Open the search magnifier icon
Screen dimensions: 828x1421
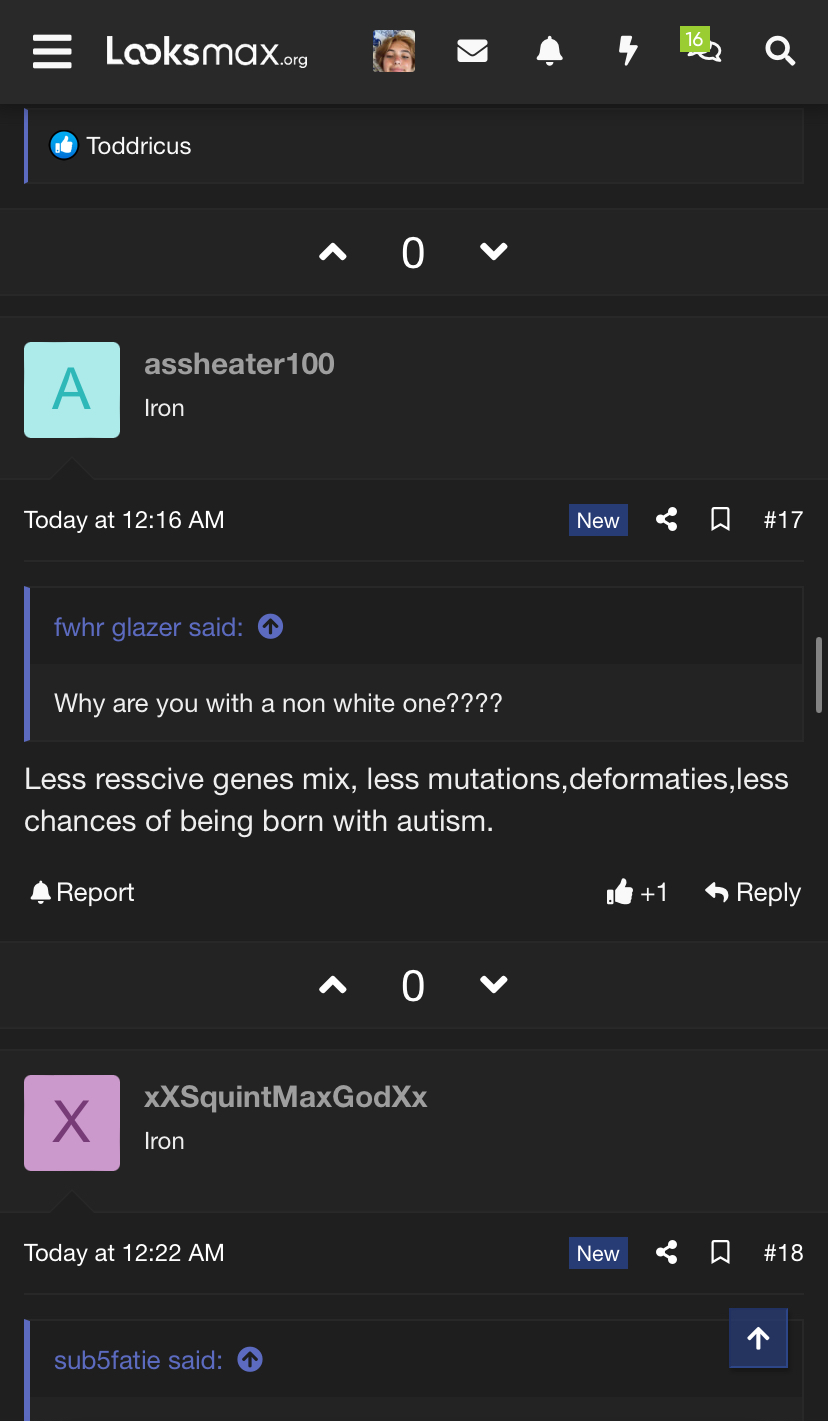[x=780, y=51]
